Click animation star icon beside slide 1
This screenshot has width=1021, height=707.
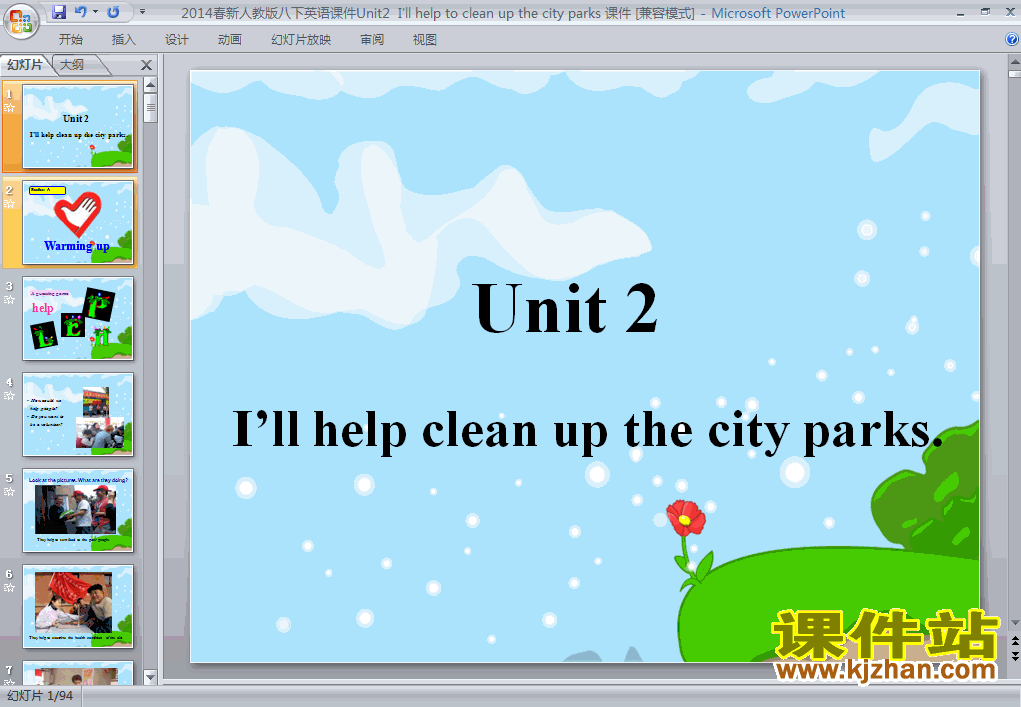pos(9,108)
